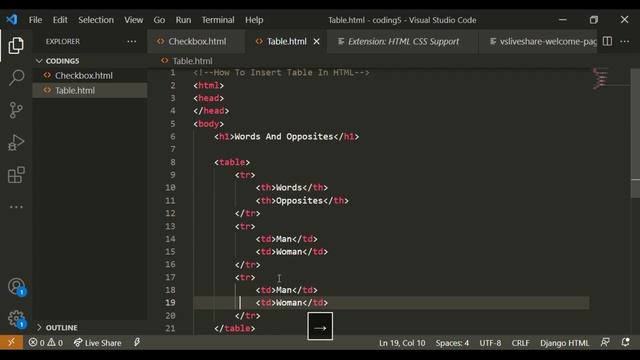640x360 pixels.
Task: Open the Terminal menu
Action: [218, 20]
